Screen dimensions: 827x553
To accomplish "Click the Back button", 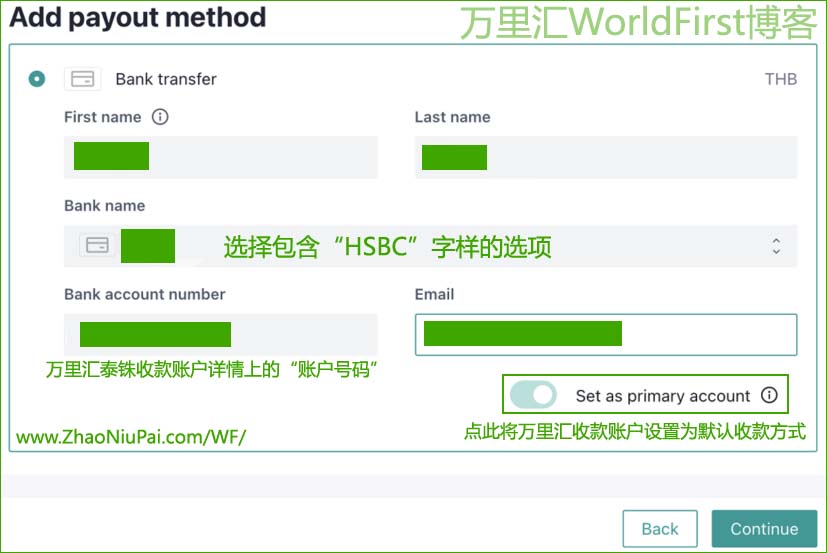I will point(660,529).
